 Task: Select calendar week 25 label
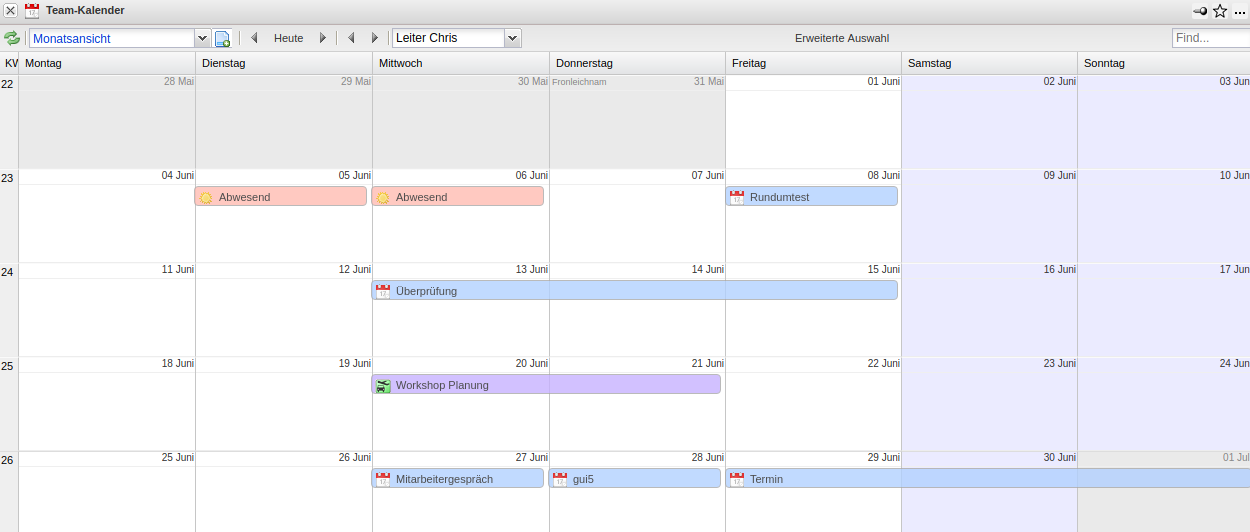(8, 366)
